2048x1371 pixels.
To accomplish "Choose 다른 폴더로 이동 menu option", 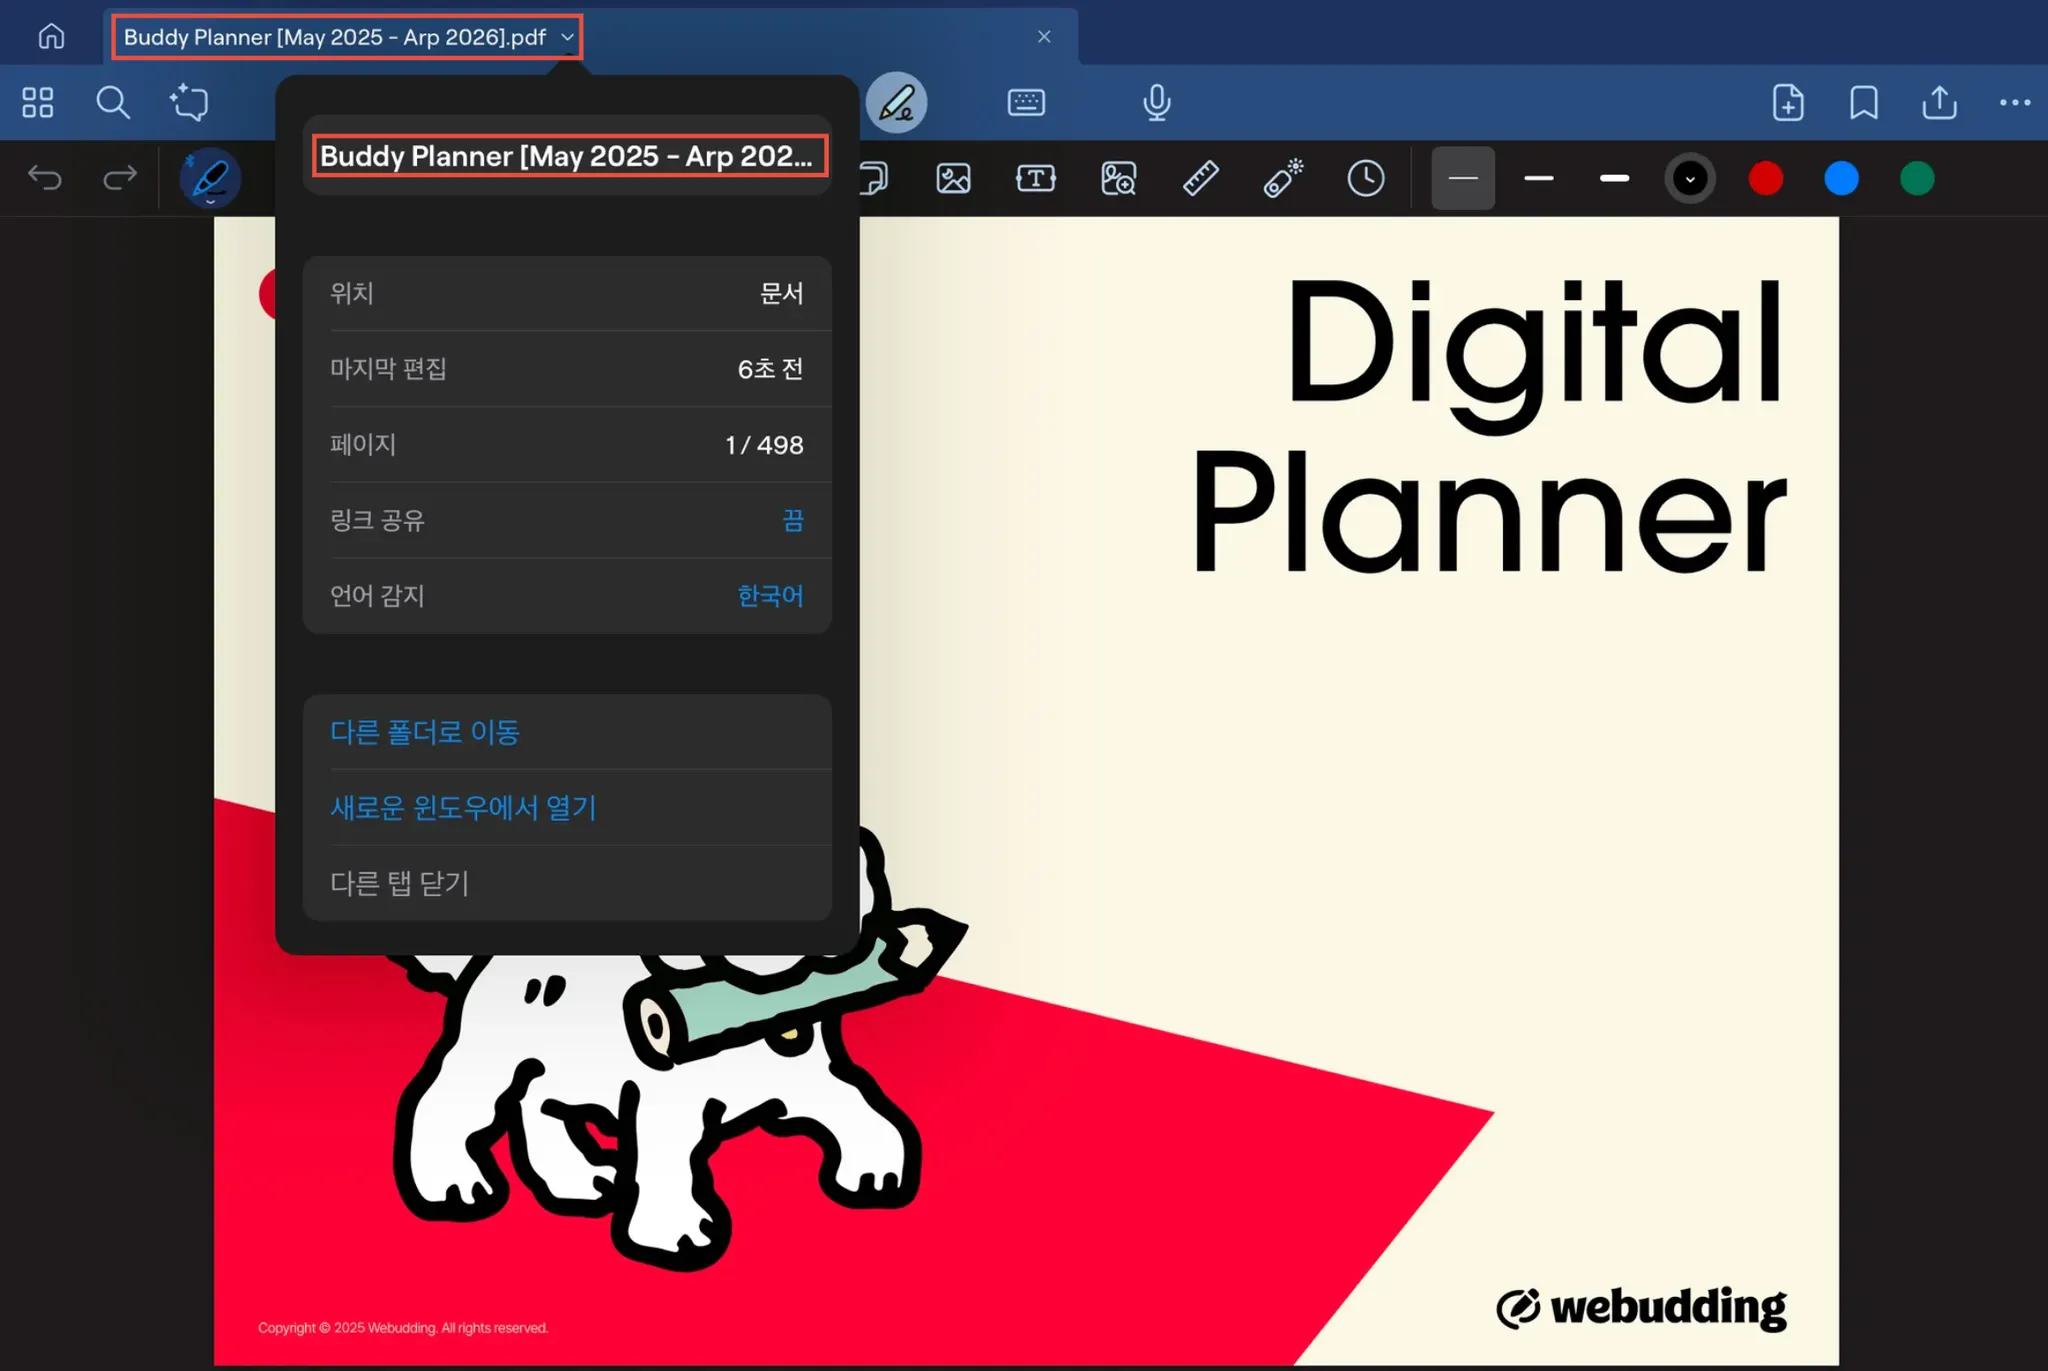I will (425, 732).
